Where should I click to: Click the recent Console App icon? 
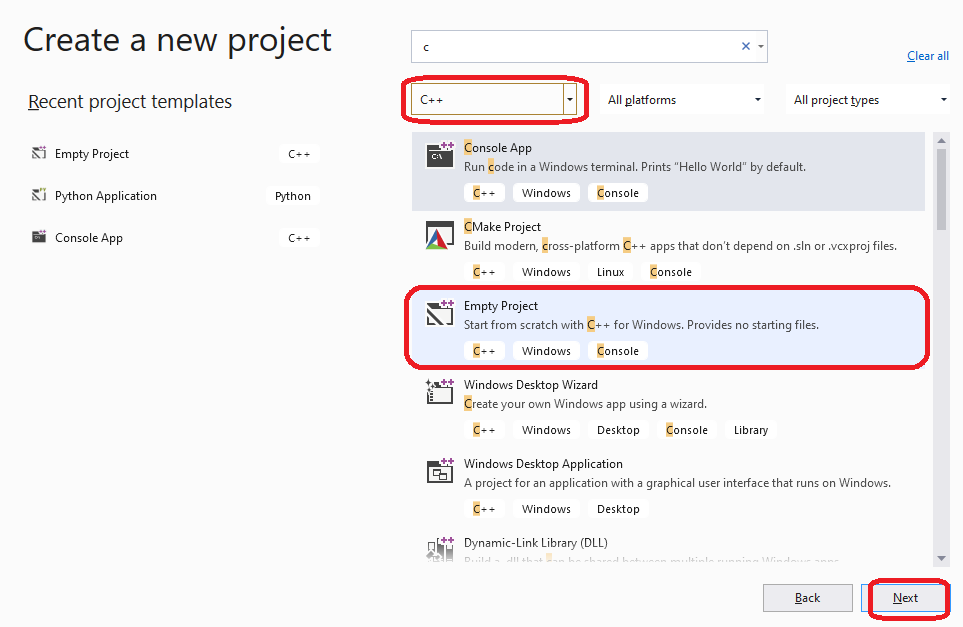(39, 237)
